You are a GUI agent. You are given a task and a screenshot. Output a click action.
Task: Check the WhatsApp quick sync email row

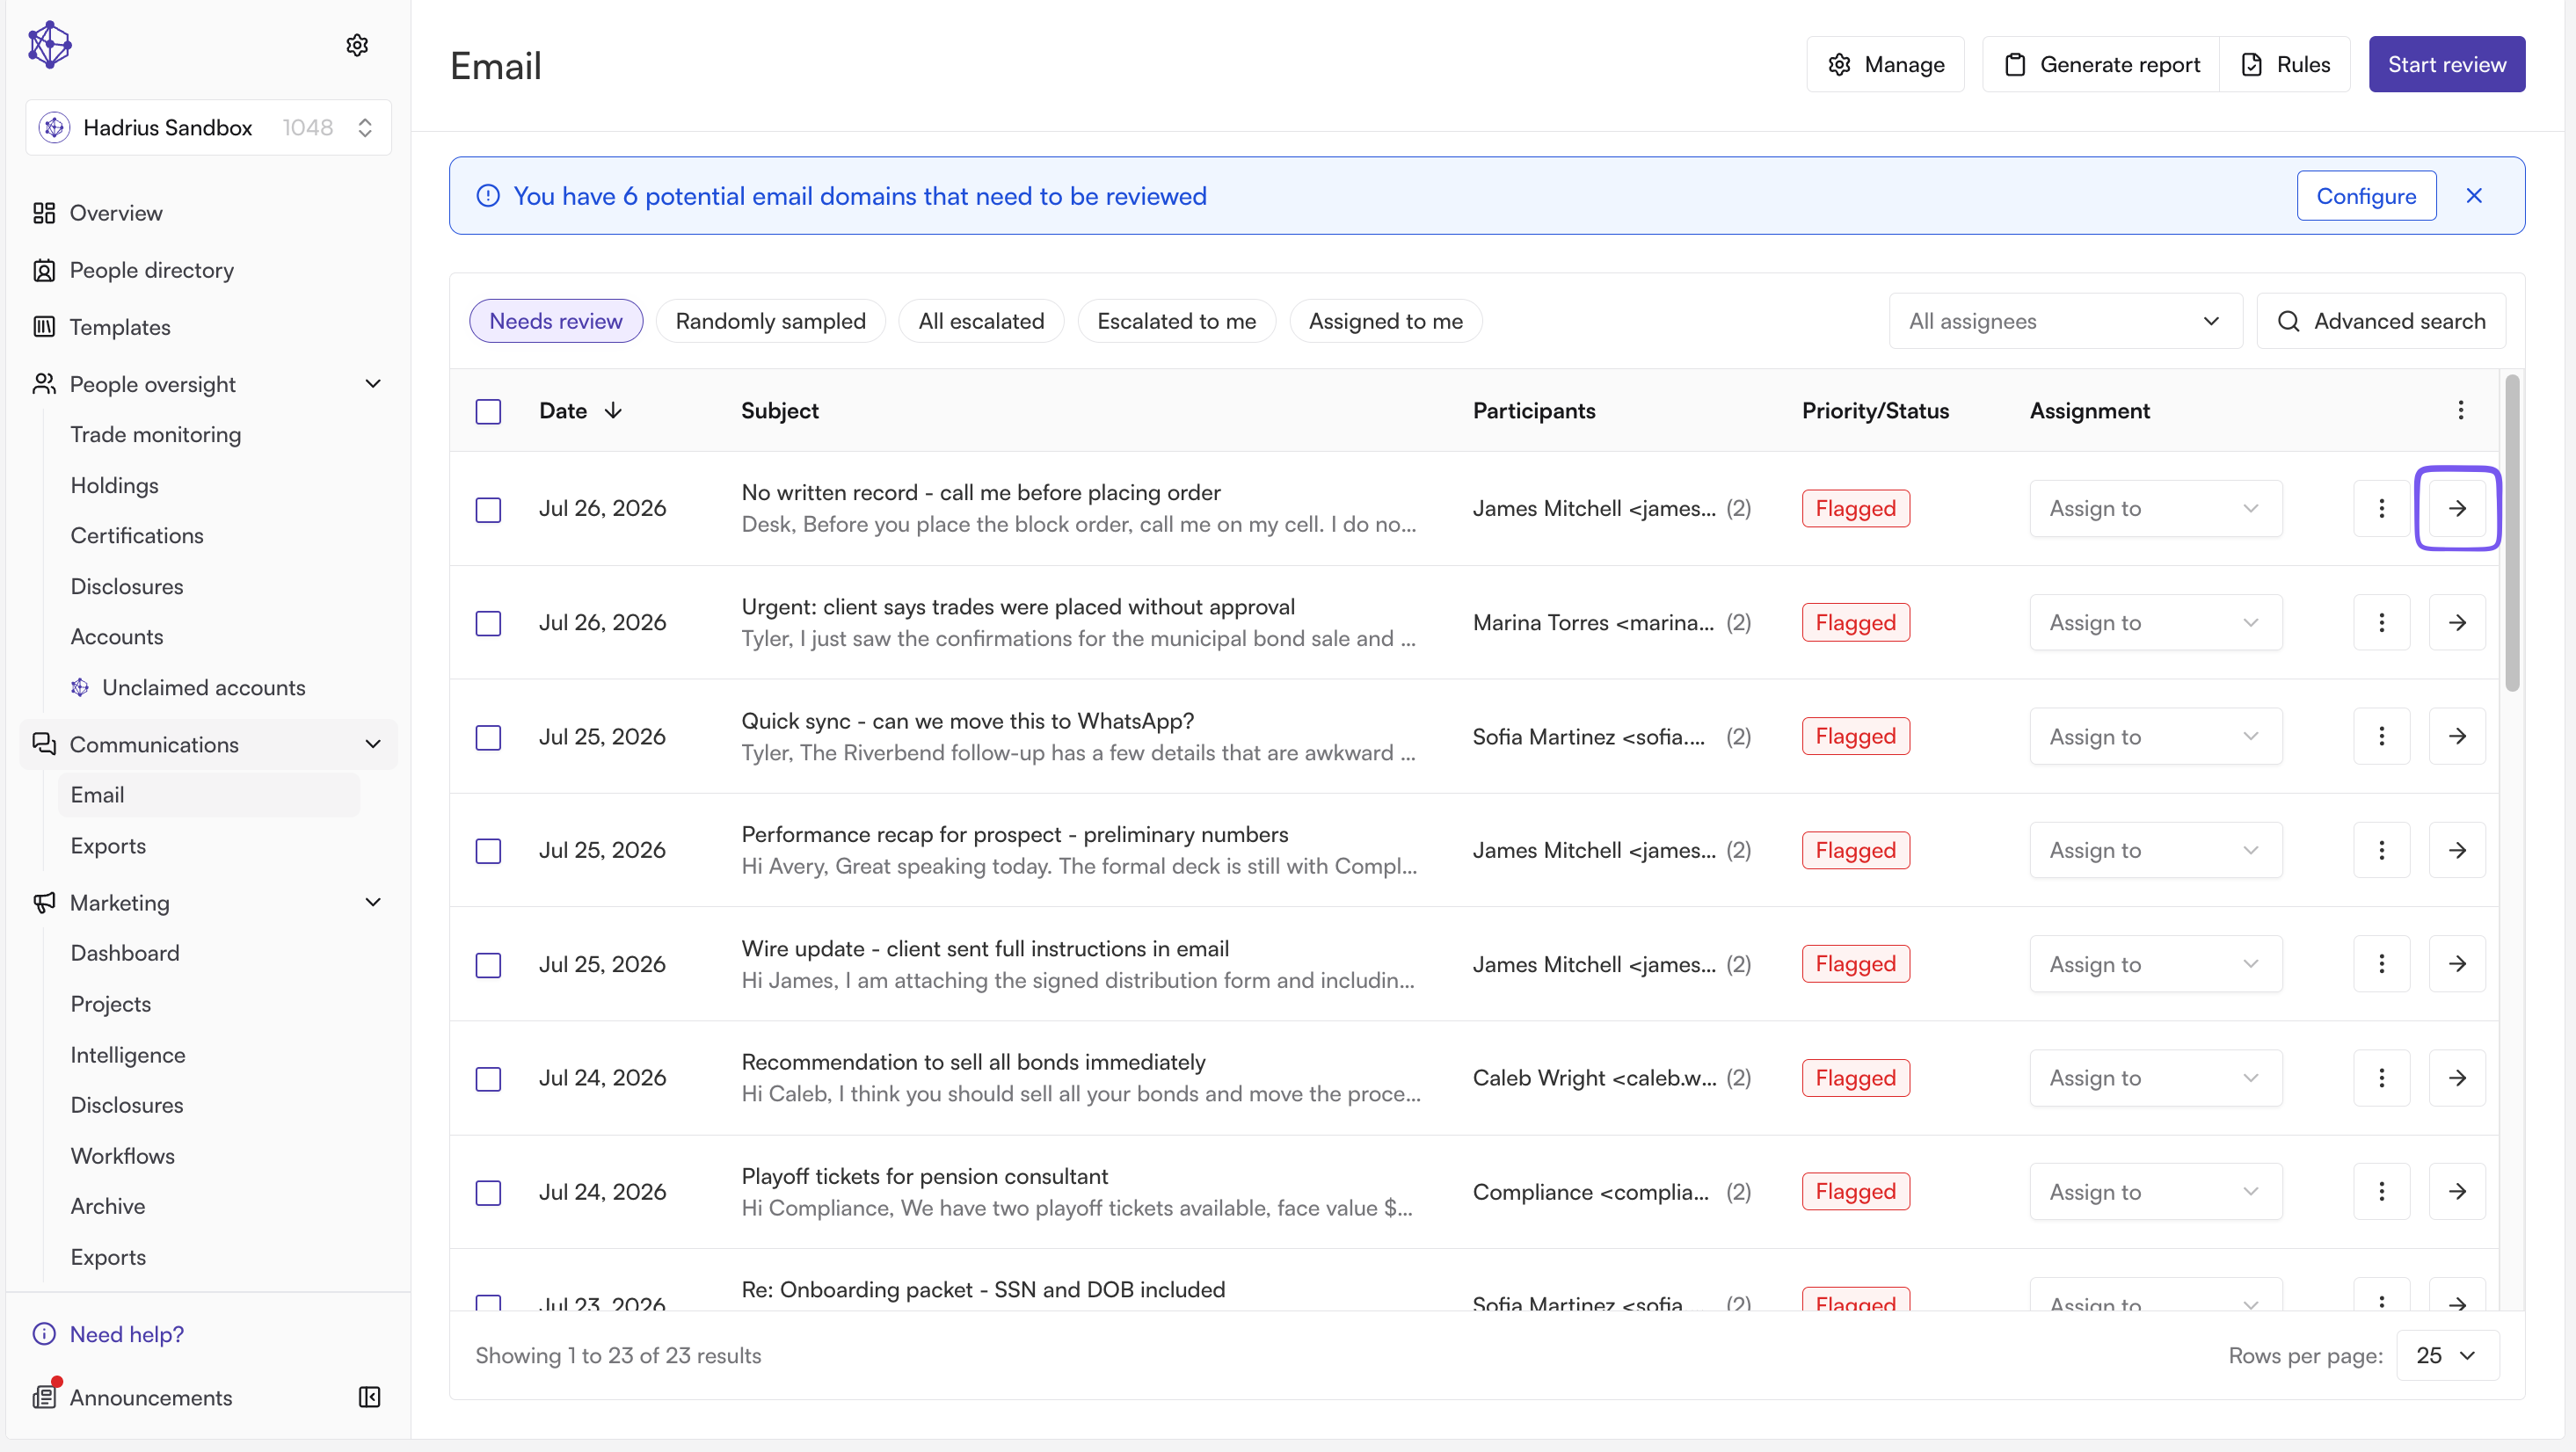point(488,737)
